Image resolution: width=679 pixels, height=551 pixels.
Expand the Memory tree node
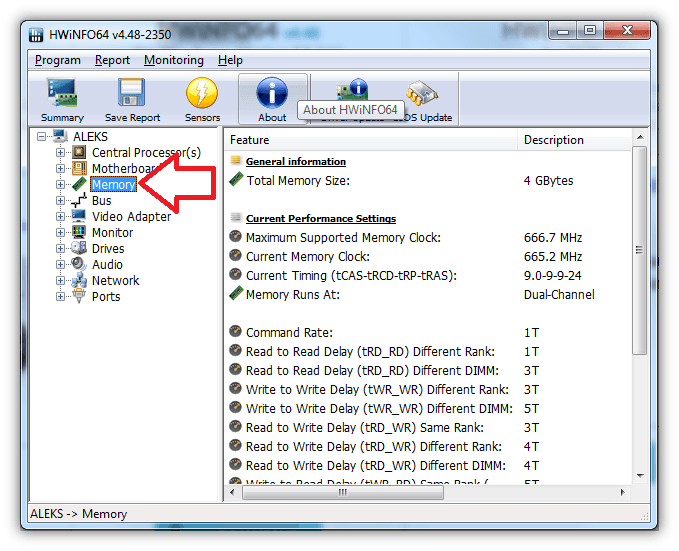[x=60, y=184]
